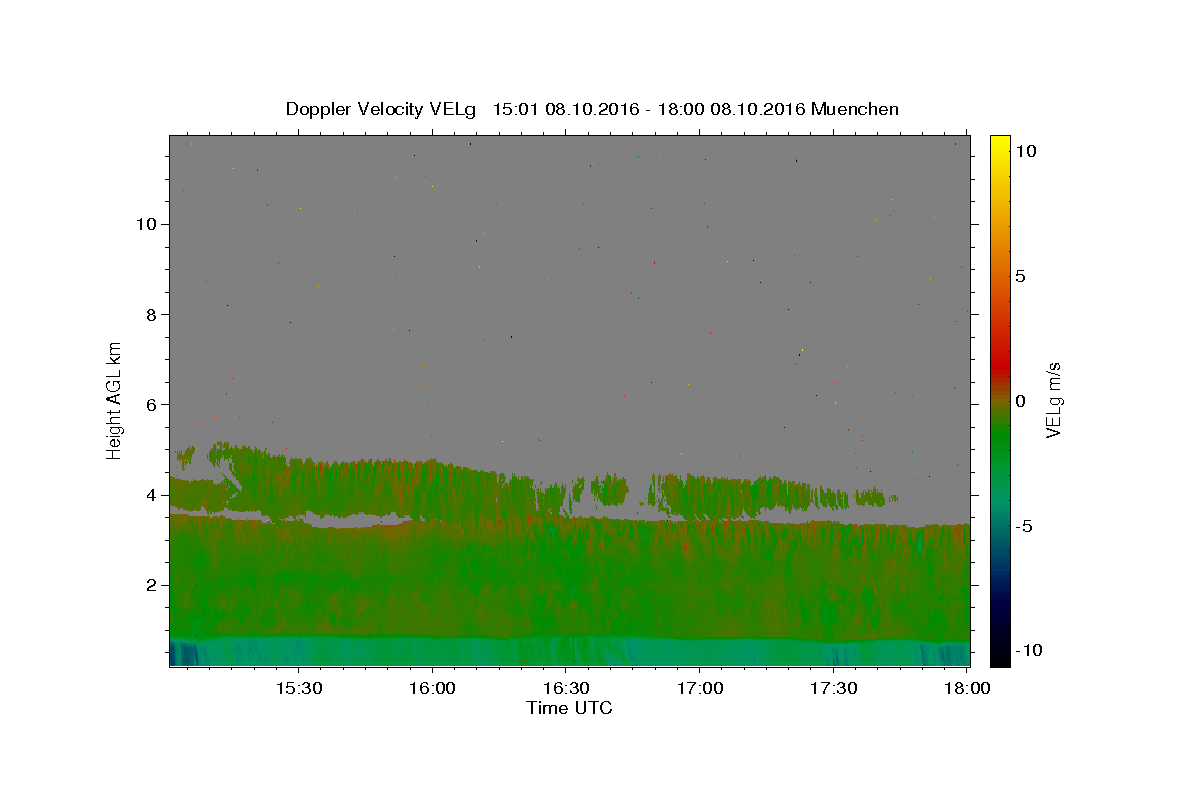Click the 2 km height tick label

coord(150,585)
